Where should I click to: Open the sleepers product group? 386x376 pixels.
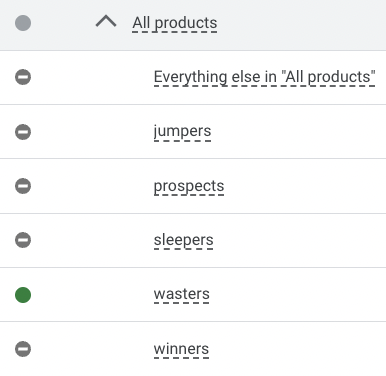(x=183, y=240)
